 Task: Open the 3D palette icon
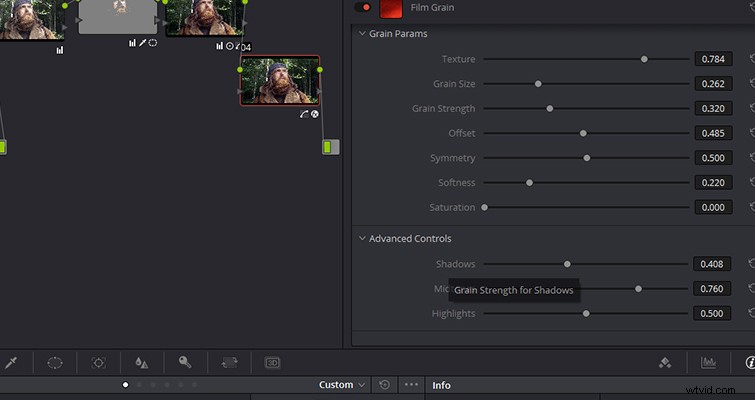273,362
